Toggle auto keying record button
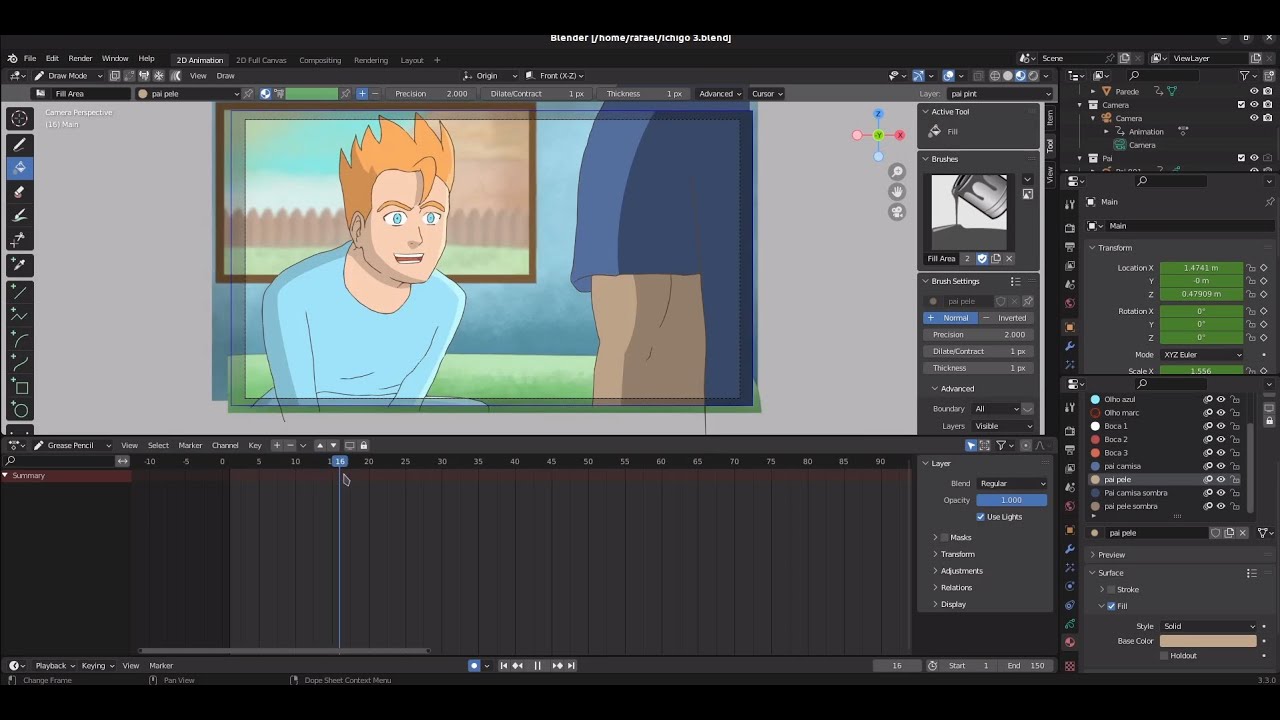The height and width of the screenshot is (720, 1280). pos(474,666)
